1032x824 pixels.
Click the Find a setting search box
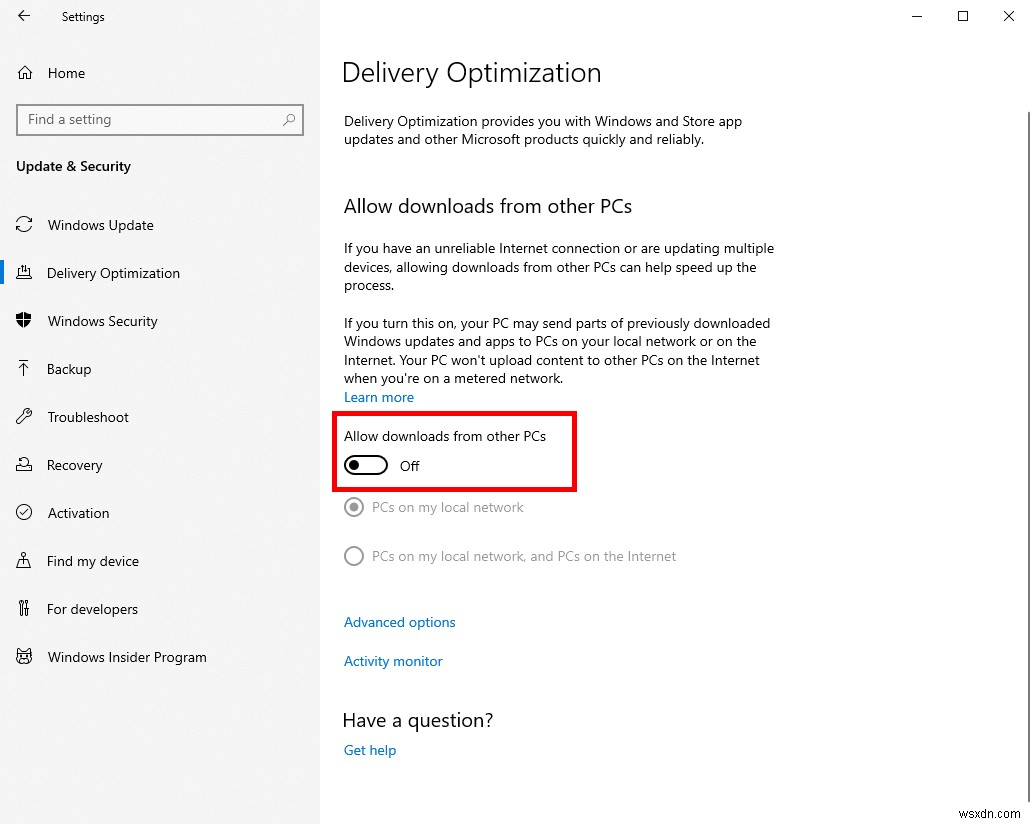click(159, 119)
